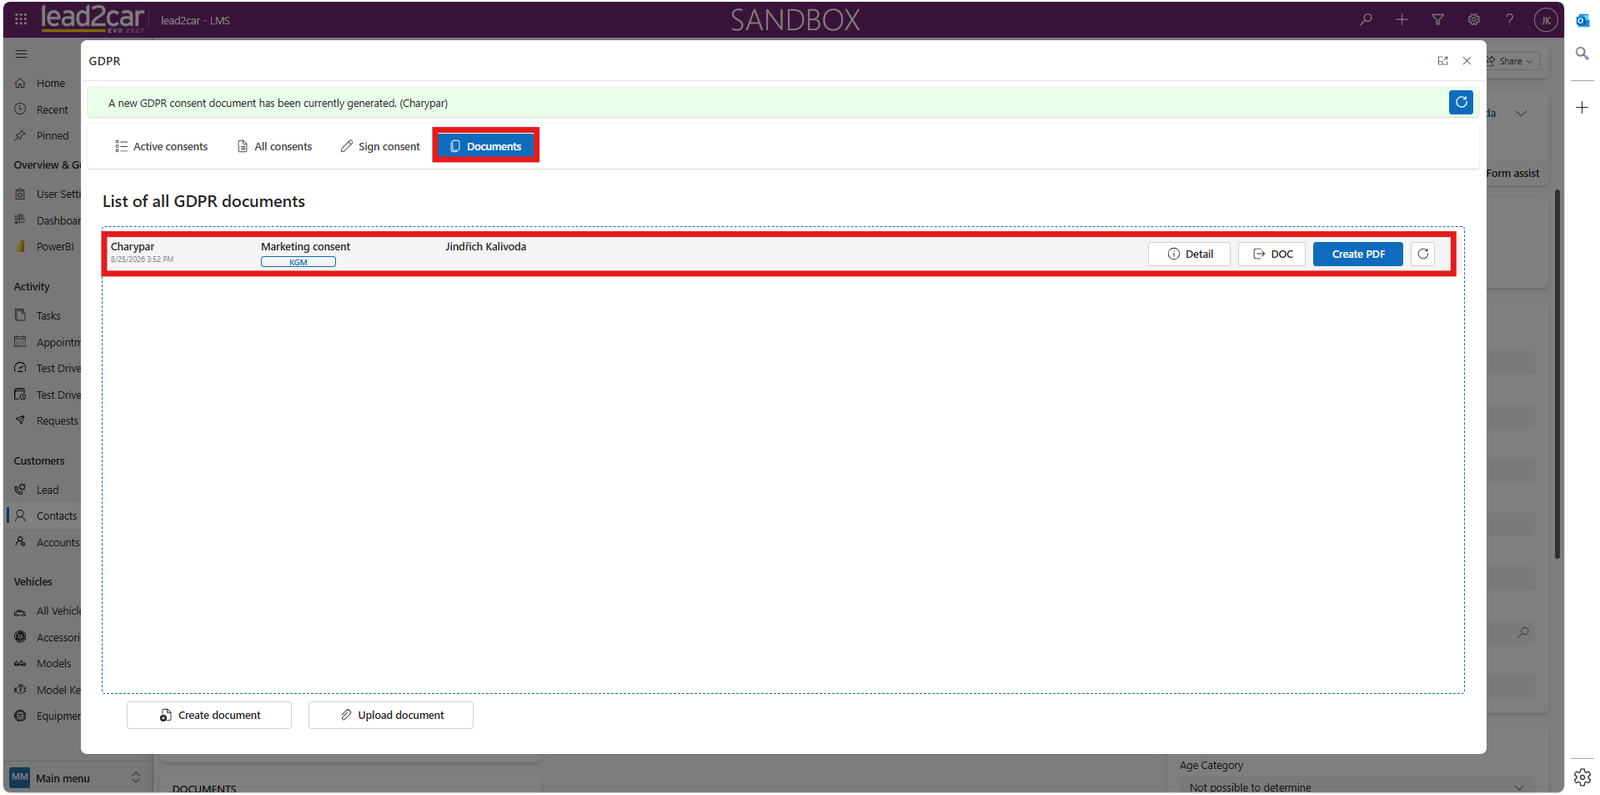This screenshot has height=795, width=1600.
Task: Click the plus icon in top bar
Action: tap(1402, 19)
